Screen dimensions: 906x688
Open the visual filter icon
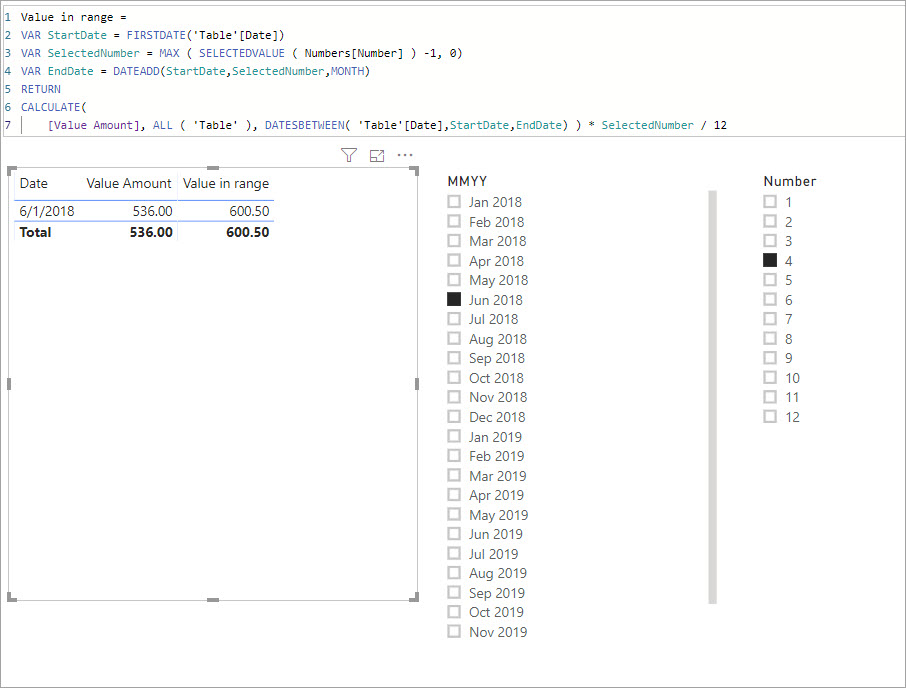(x=348, y=155)
